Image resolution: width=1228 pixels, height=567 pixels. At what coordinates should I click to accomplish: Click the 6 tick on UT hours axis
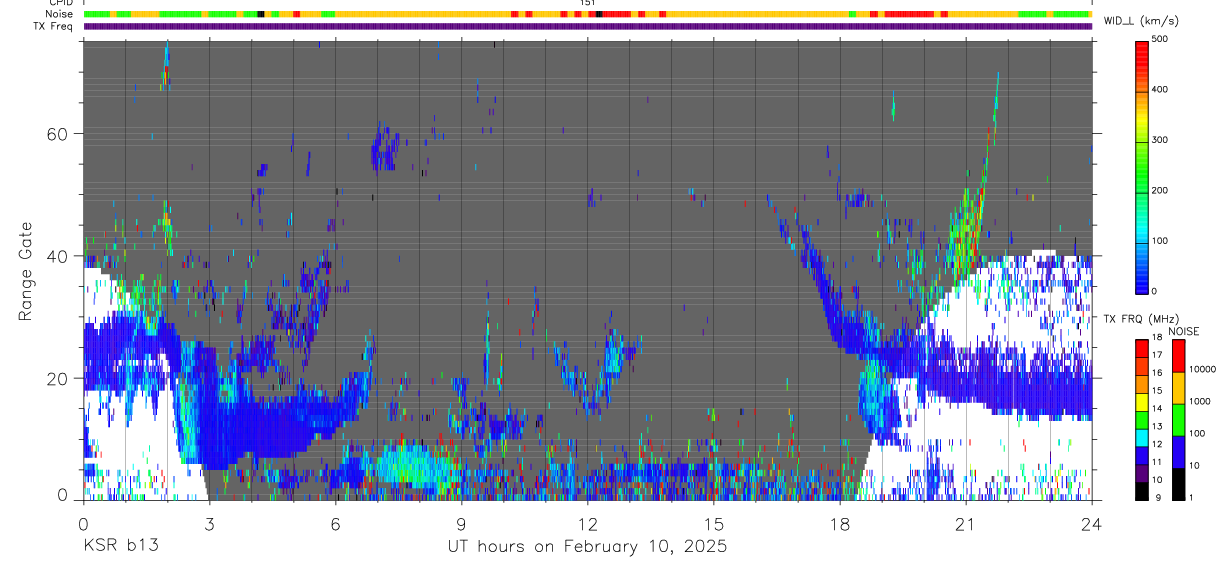coord(335,522)
